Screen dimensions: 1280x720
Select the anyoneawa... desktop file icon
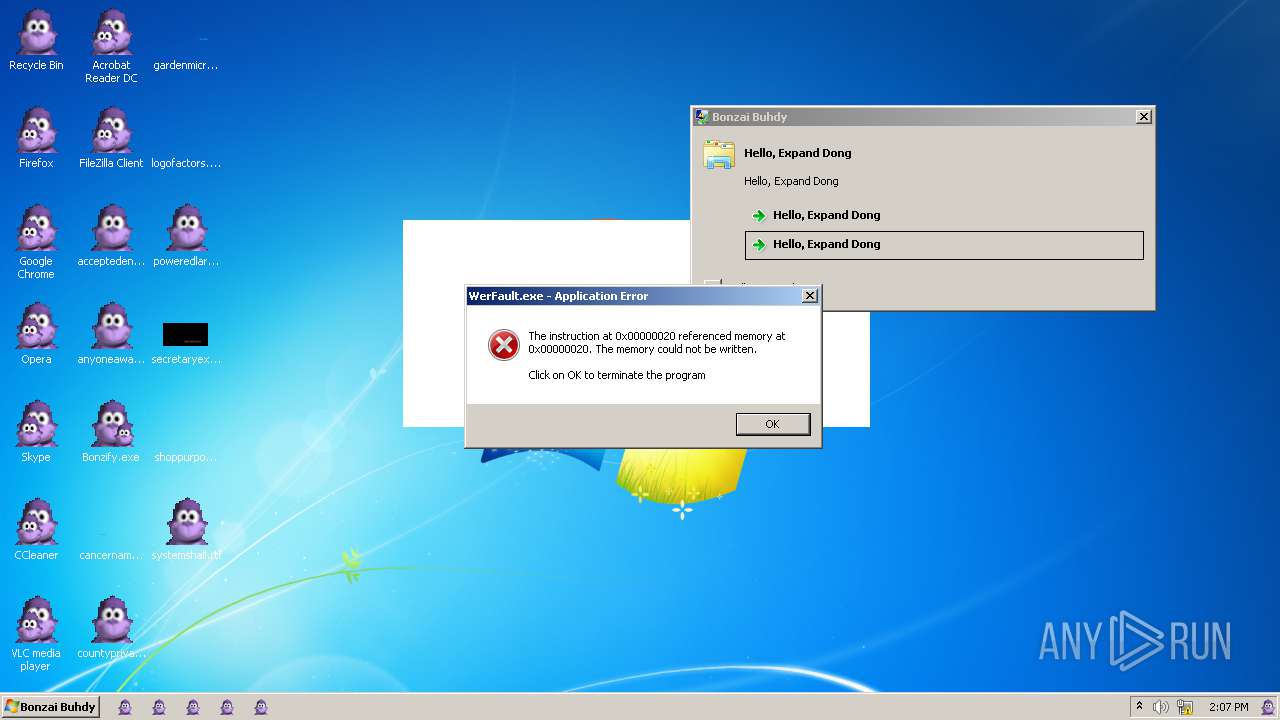click(x=111, y=334)
